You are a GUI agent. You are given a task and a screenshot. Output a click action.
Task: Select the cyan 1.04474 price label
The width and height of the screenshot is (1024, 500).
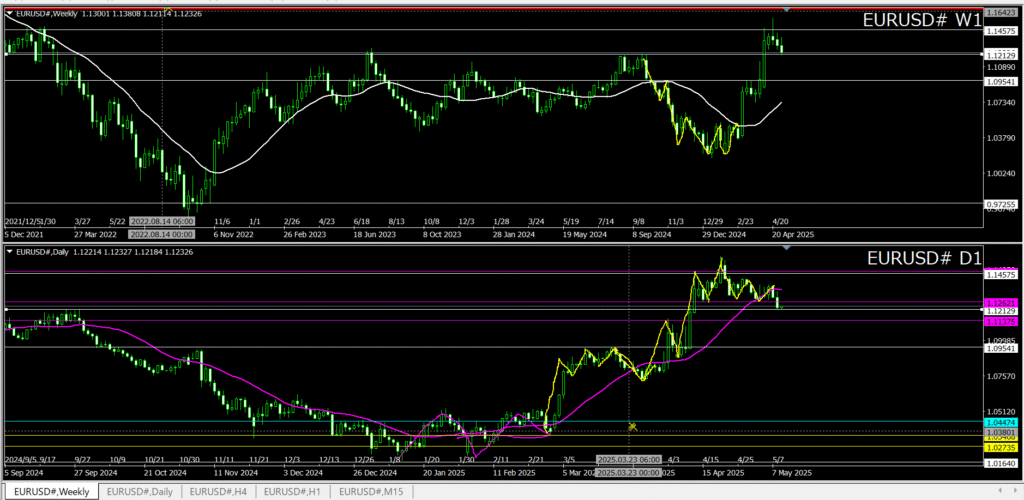pos(1000,422)
